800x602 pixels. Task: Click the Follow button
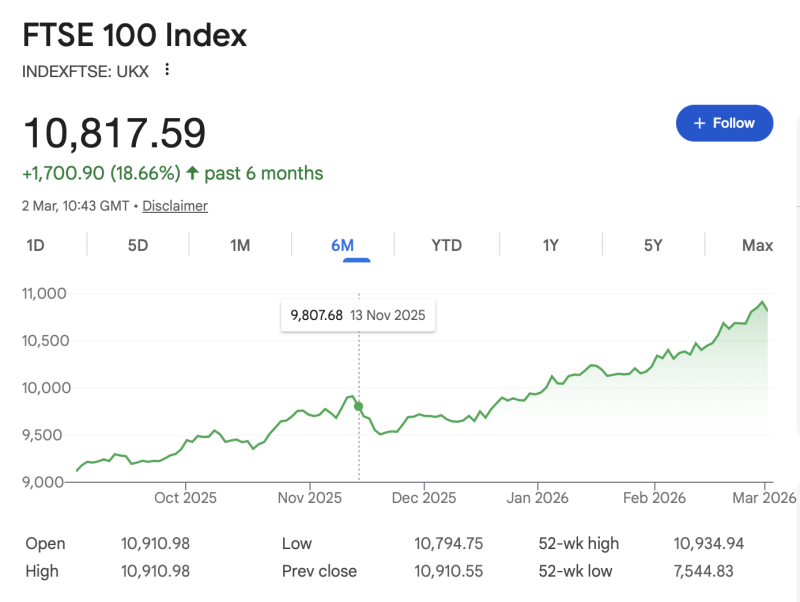click(x=724, y=123)
